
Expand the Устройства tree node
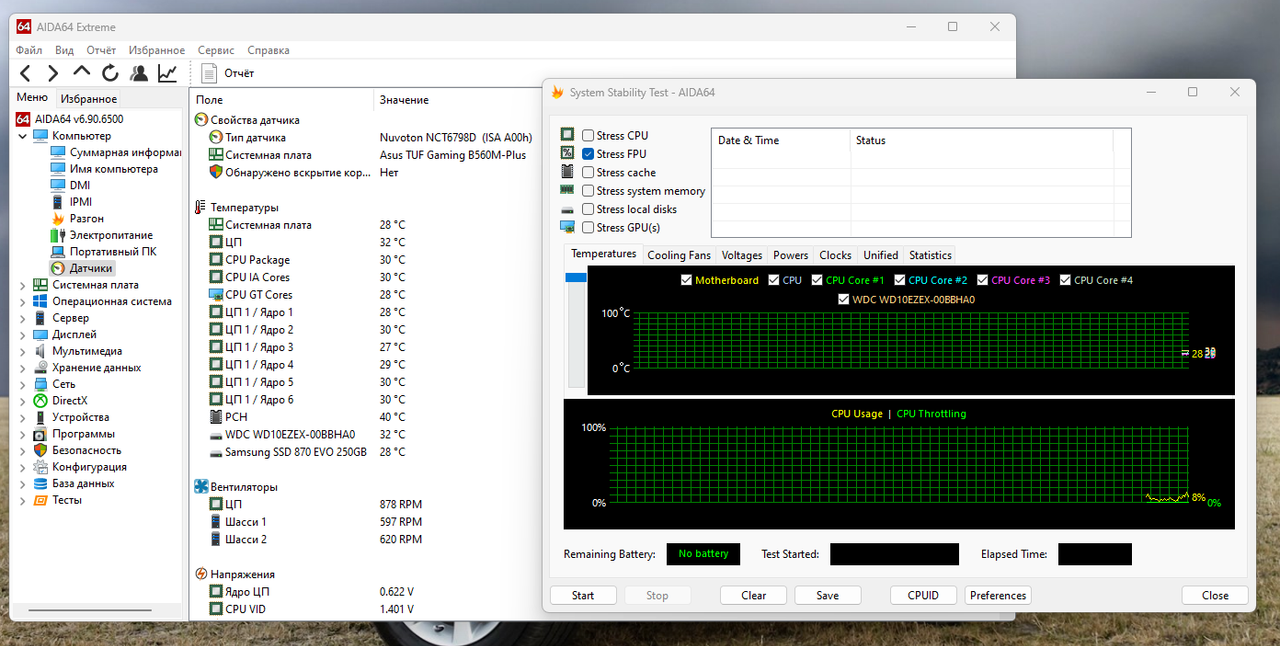coord(24,417)
